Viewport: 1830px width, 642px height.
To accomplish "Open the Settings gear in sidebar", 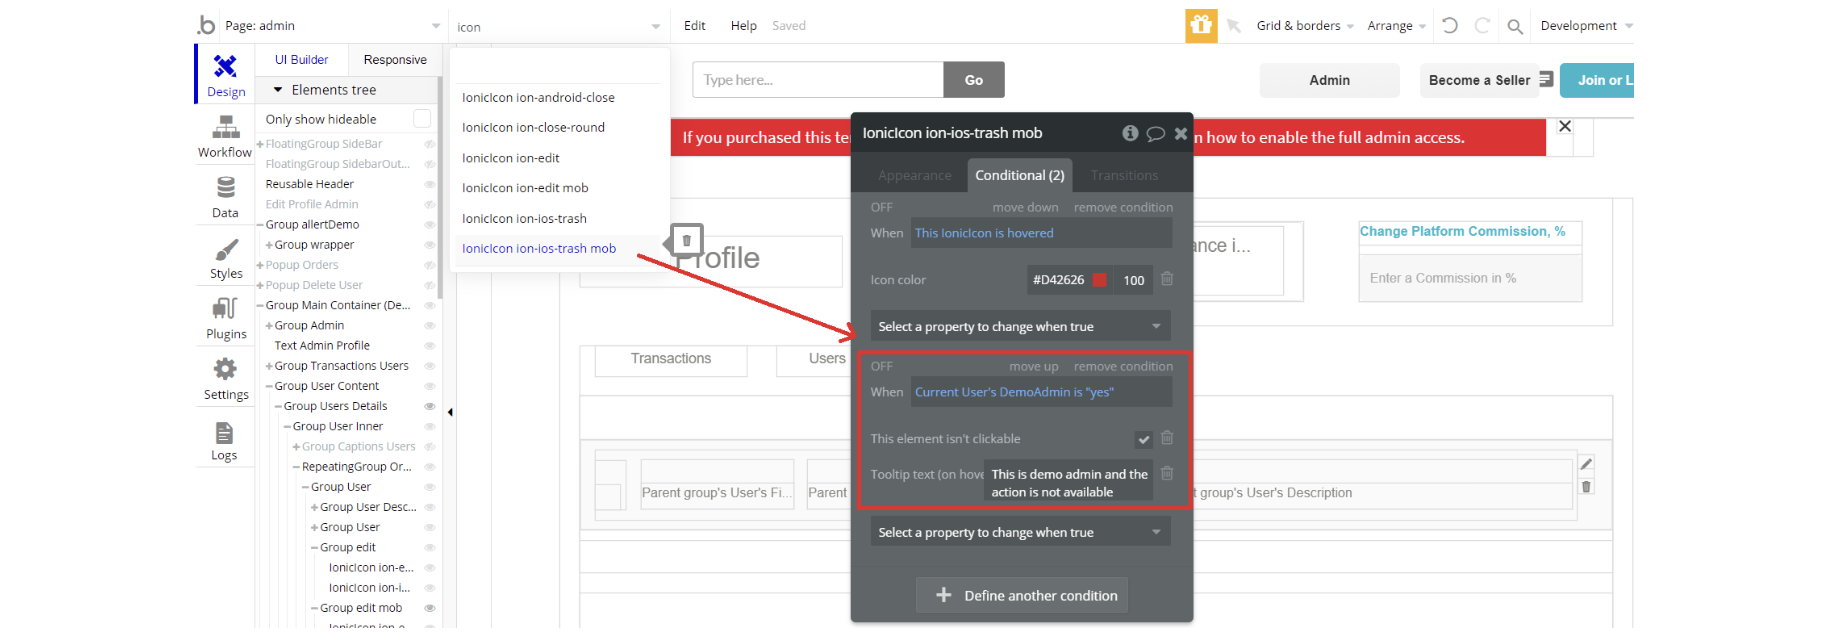I will [x=225, y=379].
